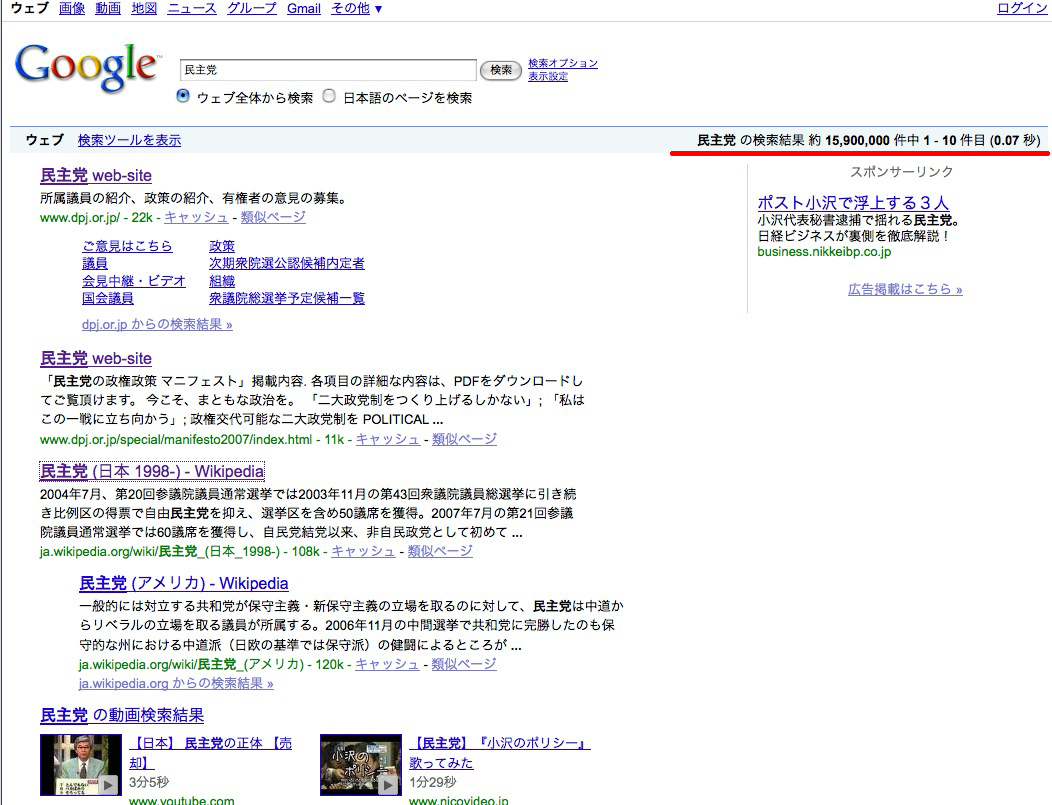Click the Google logo
The height and width of the screenshot is (805, 1052).
87,67
